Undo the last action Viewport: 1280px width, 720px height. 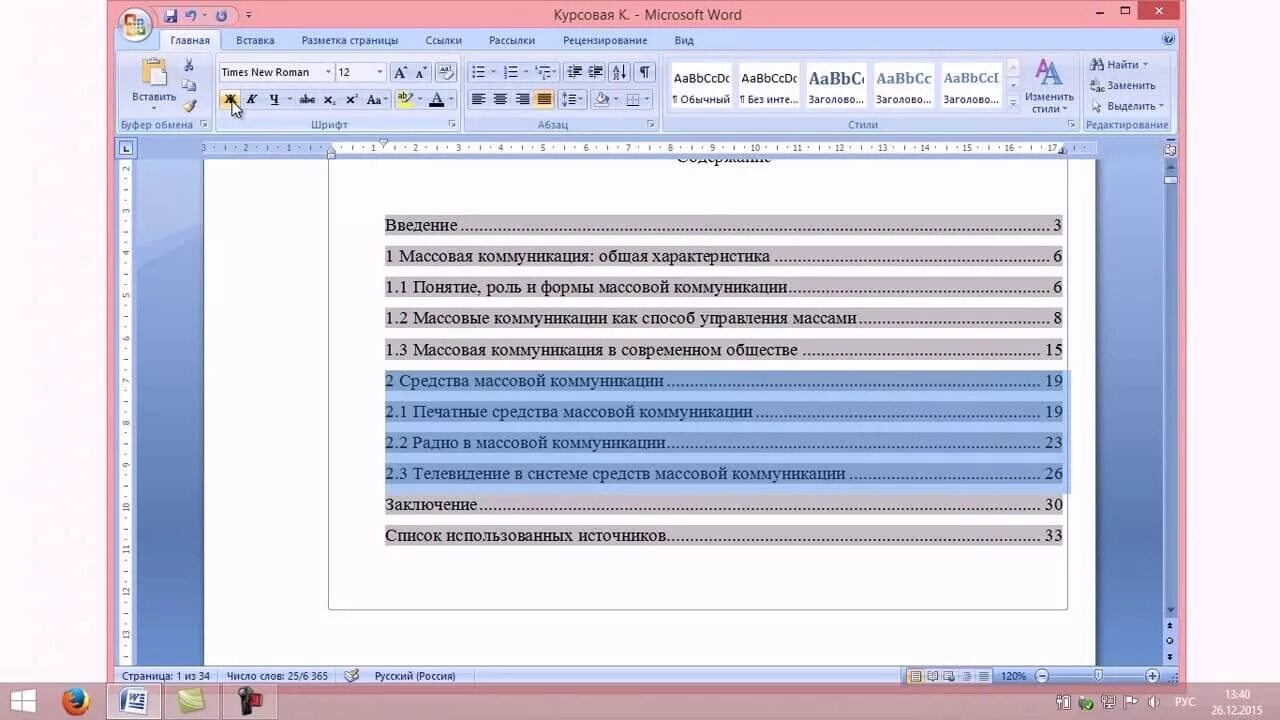point(190,16)
